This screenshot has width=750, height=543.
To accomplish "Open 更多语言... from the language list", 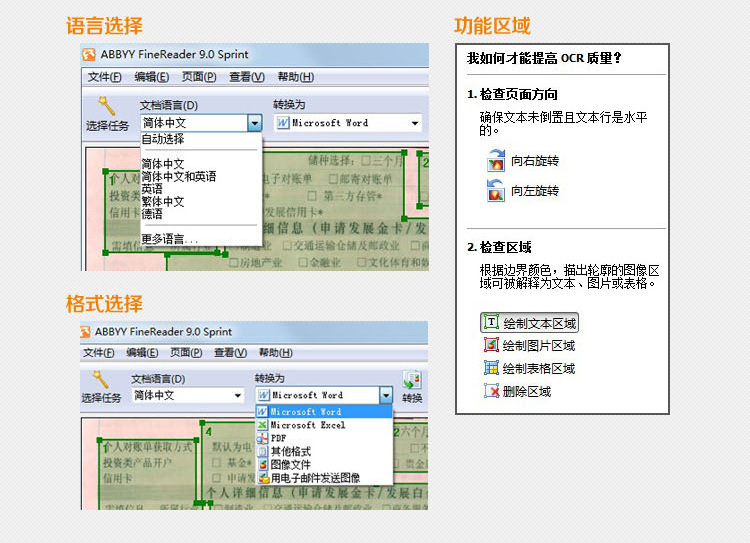I will click(170, 239).
